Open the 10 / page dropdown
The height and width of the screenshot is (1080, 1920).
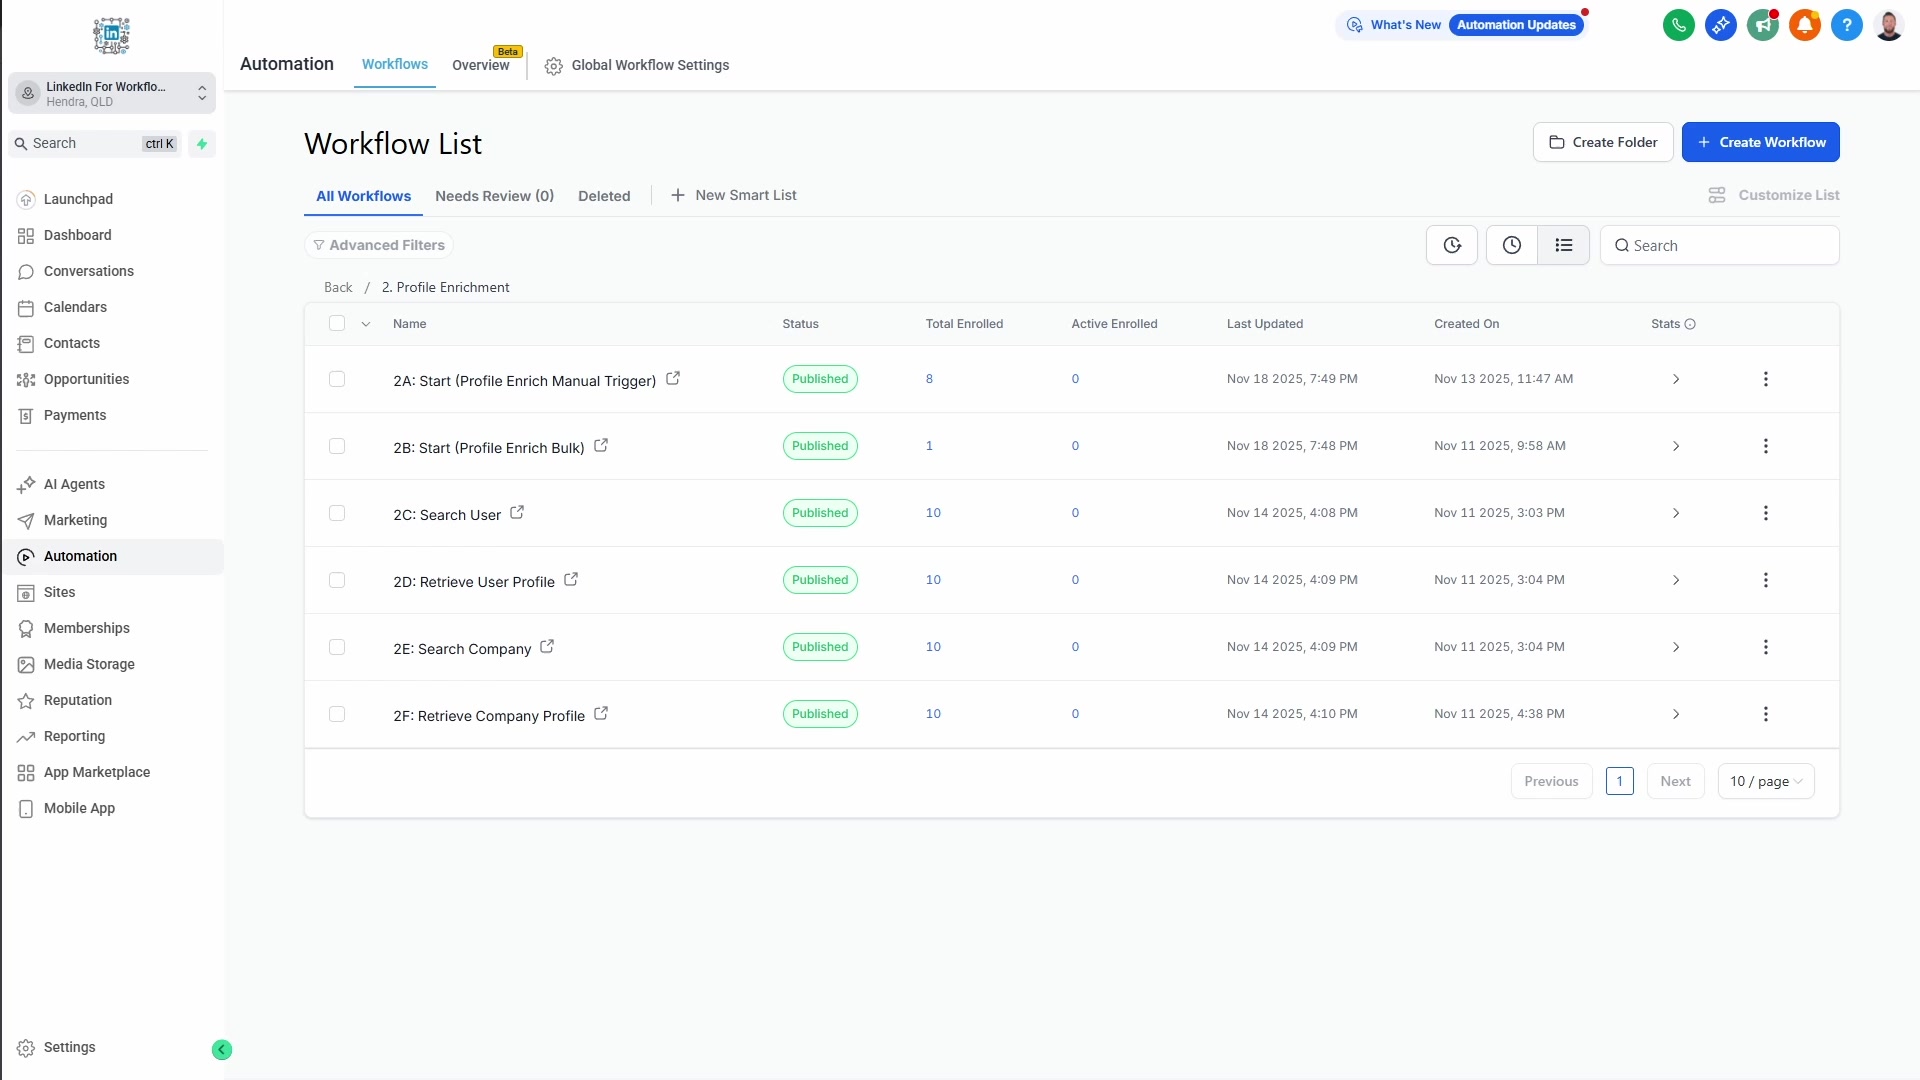(x=1765, y=781)
